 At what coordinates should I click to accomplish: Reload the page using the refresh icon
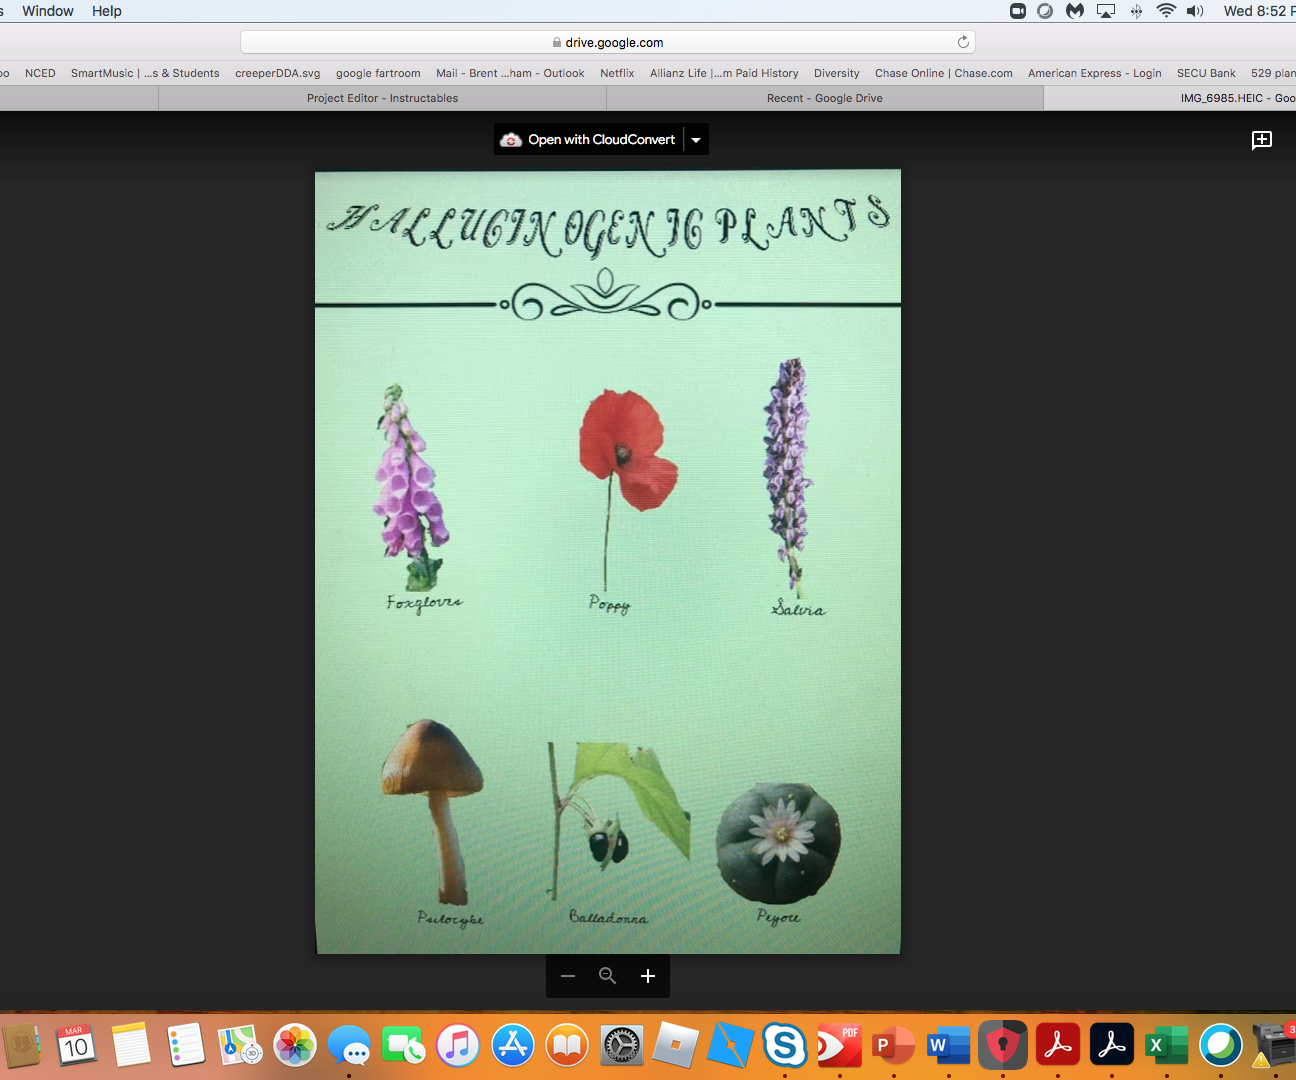pos(963,42)
